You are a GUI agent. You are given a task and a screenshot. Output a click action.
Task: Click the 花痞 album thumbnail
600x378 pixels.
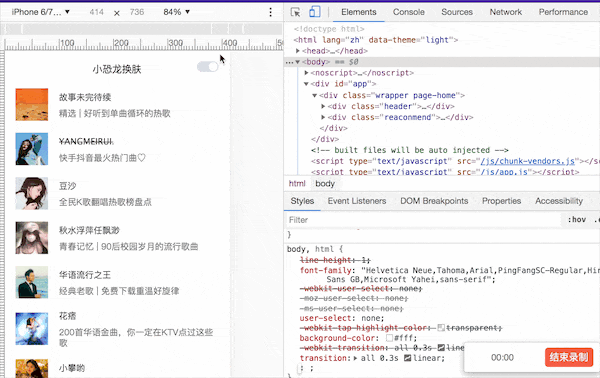coord(32,329)
